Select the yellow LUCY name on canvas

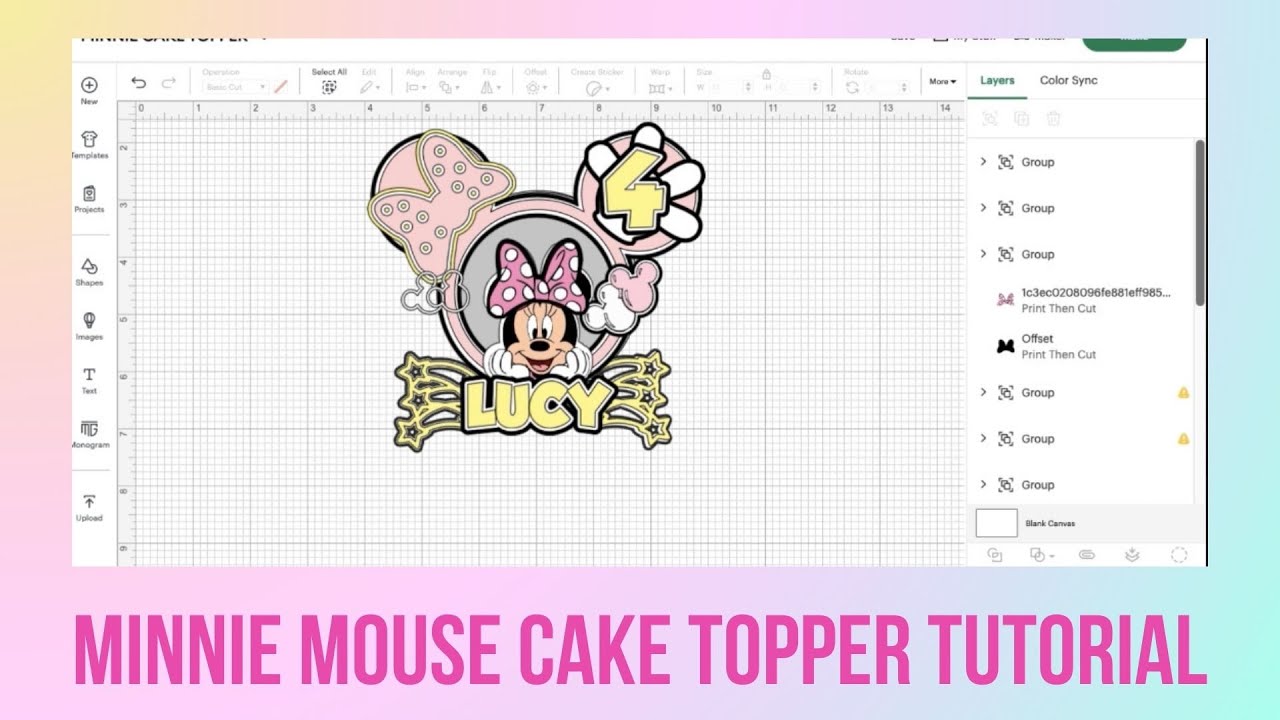click(535, 403)
